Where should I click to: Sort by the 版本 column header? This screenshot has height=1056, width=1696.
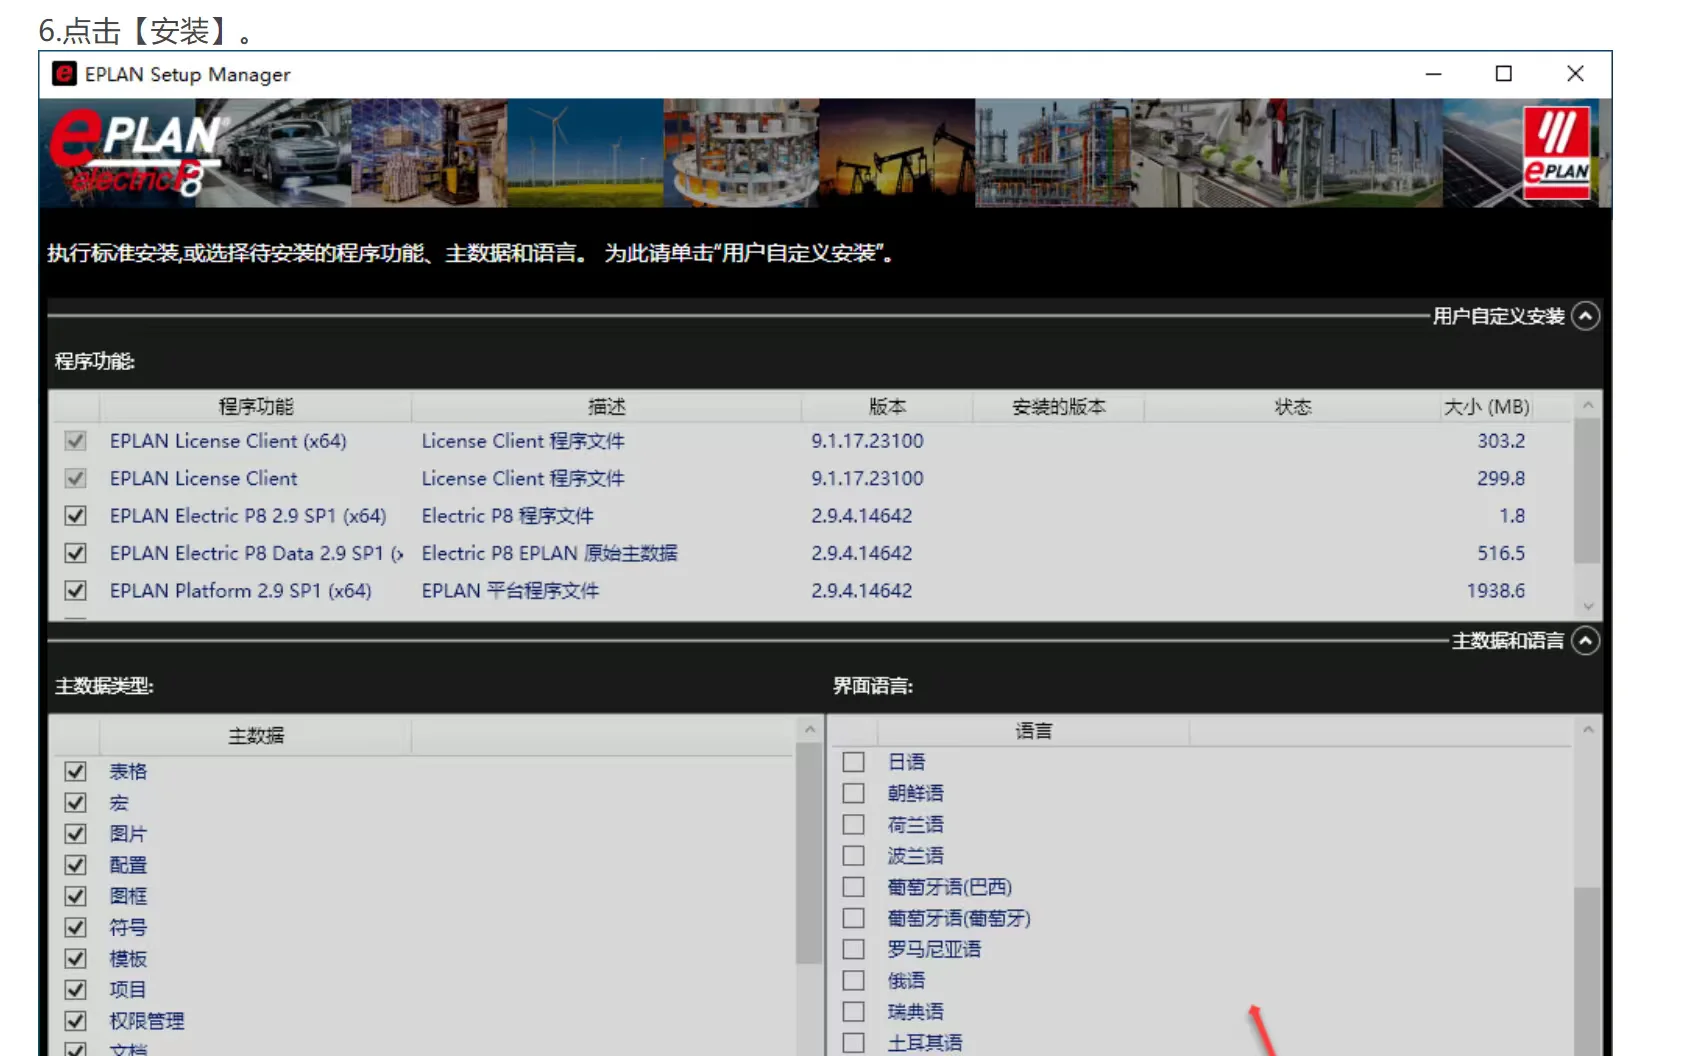coord(887,407)
